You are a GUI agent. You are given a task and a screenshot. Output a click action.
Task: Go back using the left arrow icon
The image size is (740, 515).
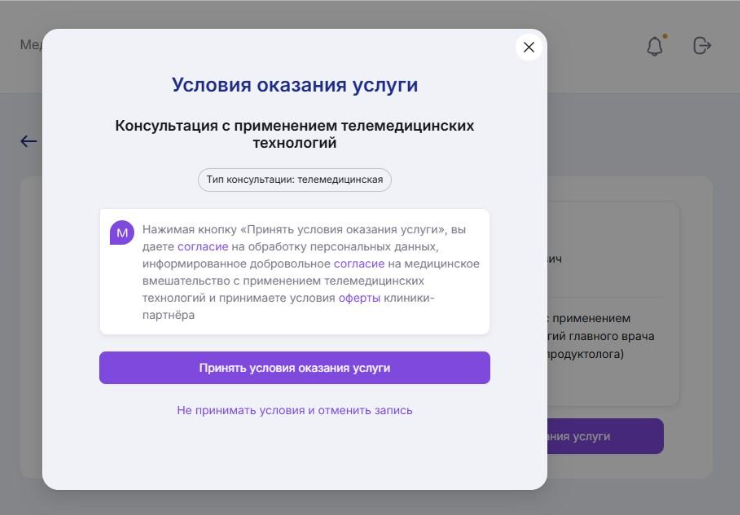(28, 141)
